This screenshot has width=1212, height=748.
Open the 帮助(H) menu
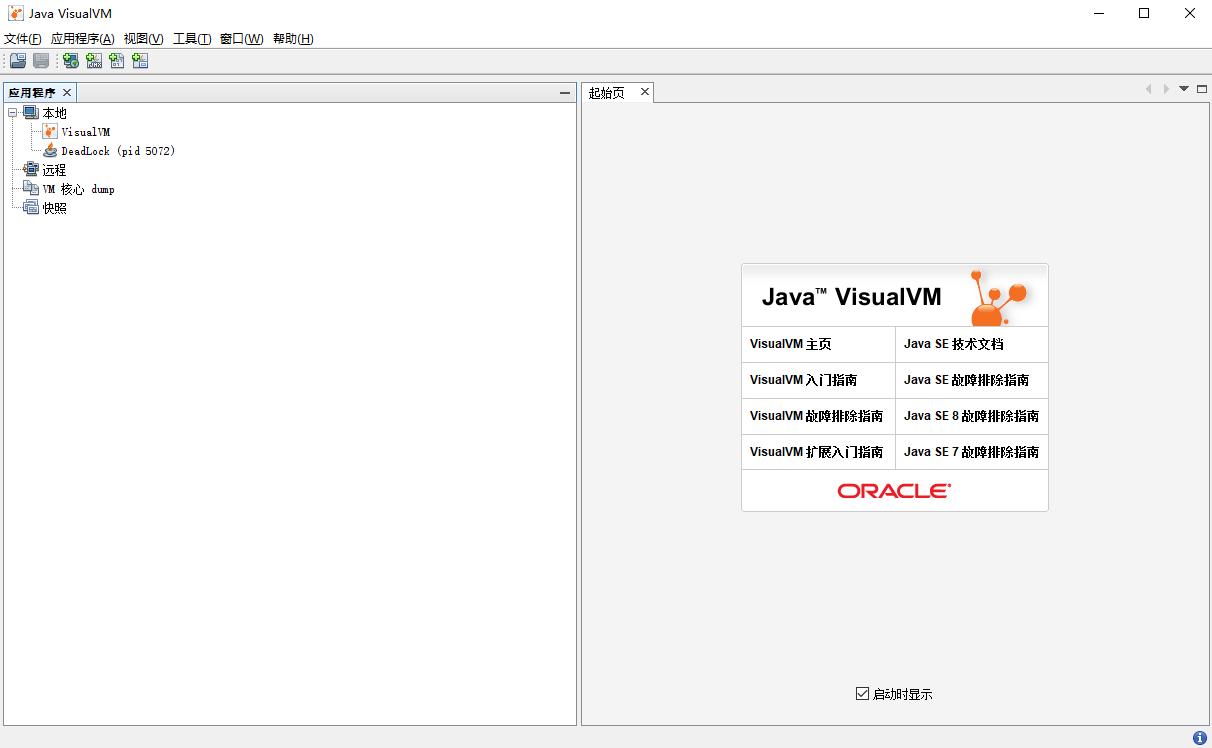click(x=293, y=39)
